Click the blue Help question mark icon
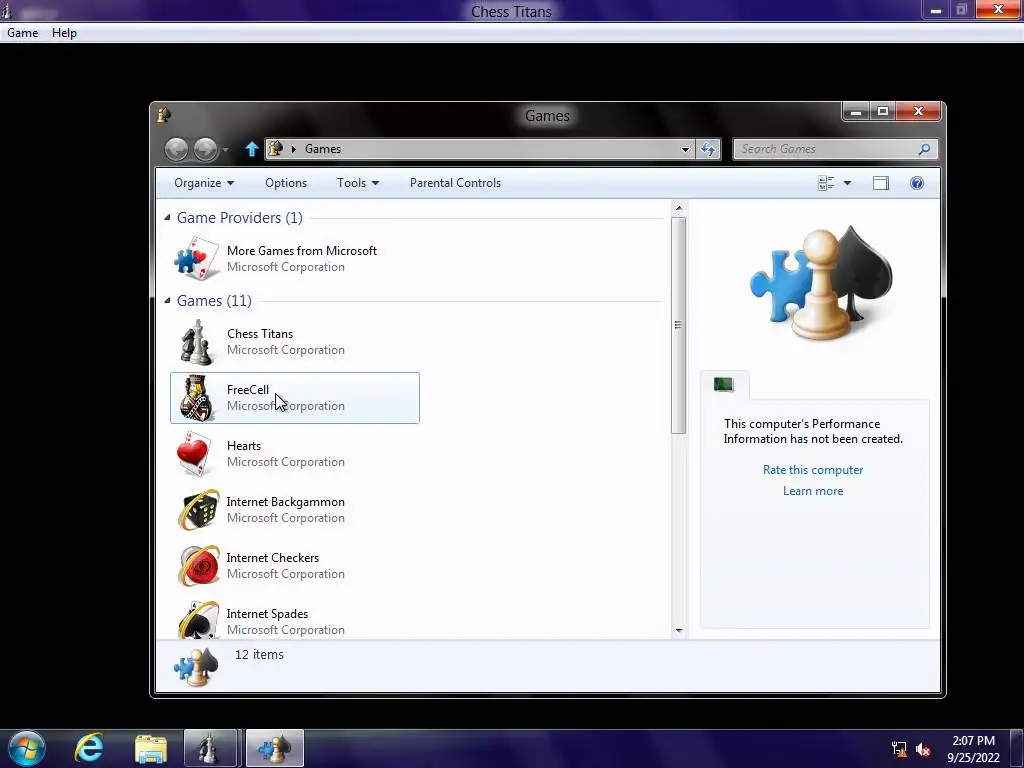1024x768 pixels. (x=917, y=184)
